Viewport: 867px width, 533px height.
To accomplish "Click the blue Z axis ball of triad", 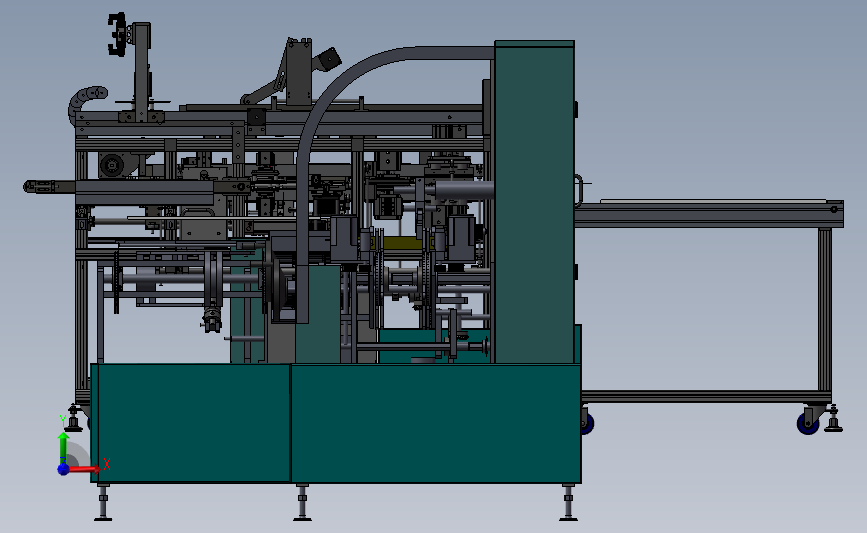I will [63, 469].
